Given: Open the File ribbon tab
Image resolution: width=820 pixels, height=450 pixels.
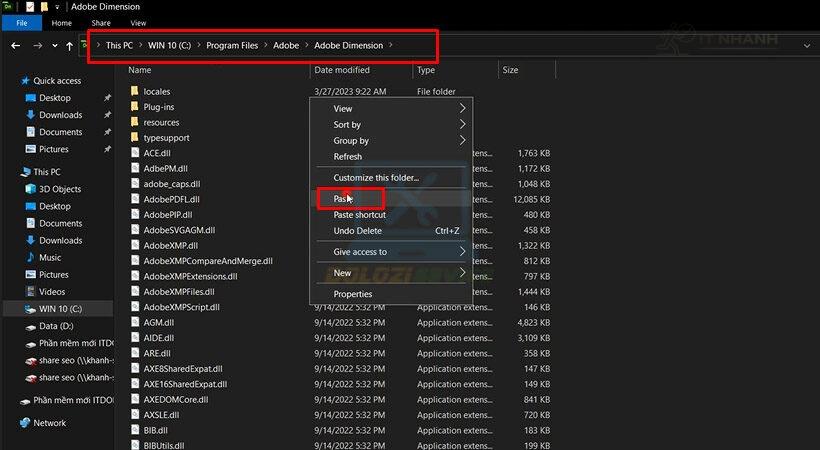Looking at the screenshot, I should (21, 22).
